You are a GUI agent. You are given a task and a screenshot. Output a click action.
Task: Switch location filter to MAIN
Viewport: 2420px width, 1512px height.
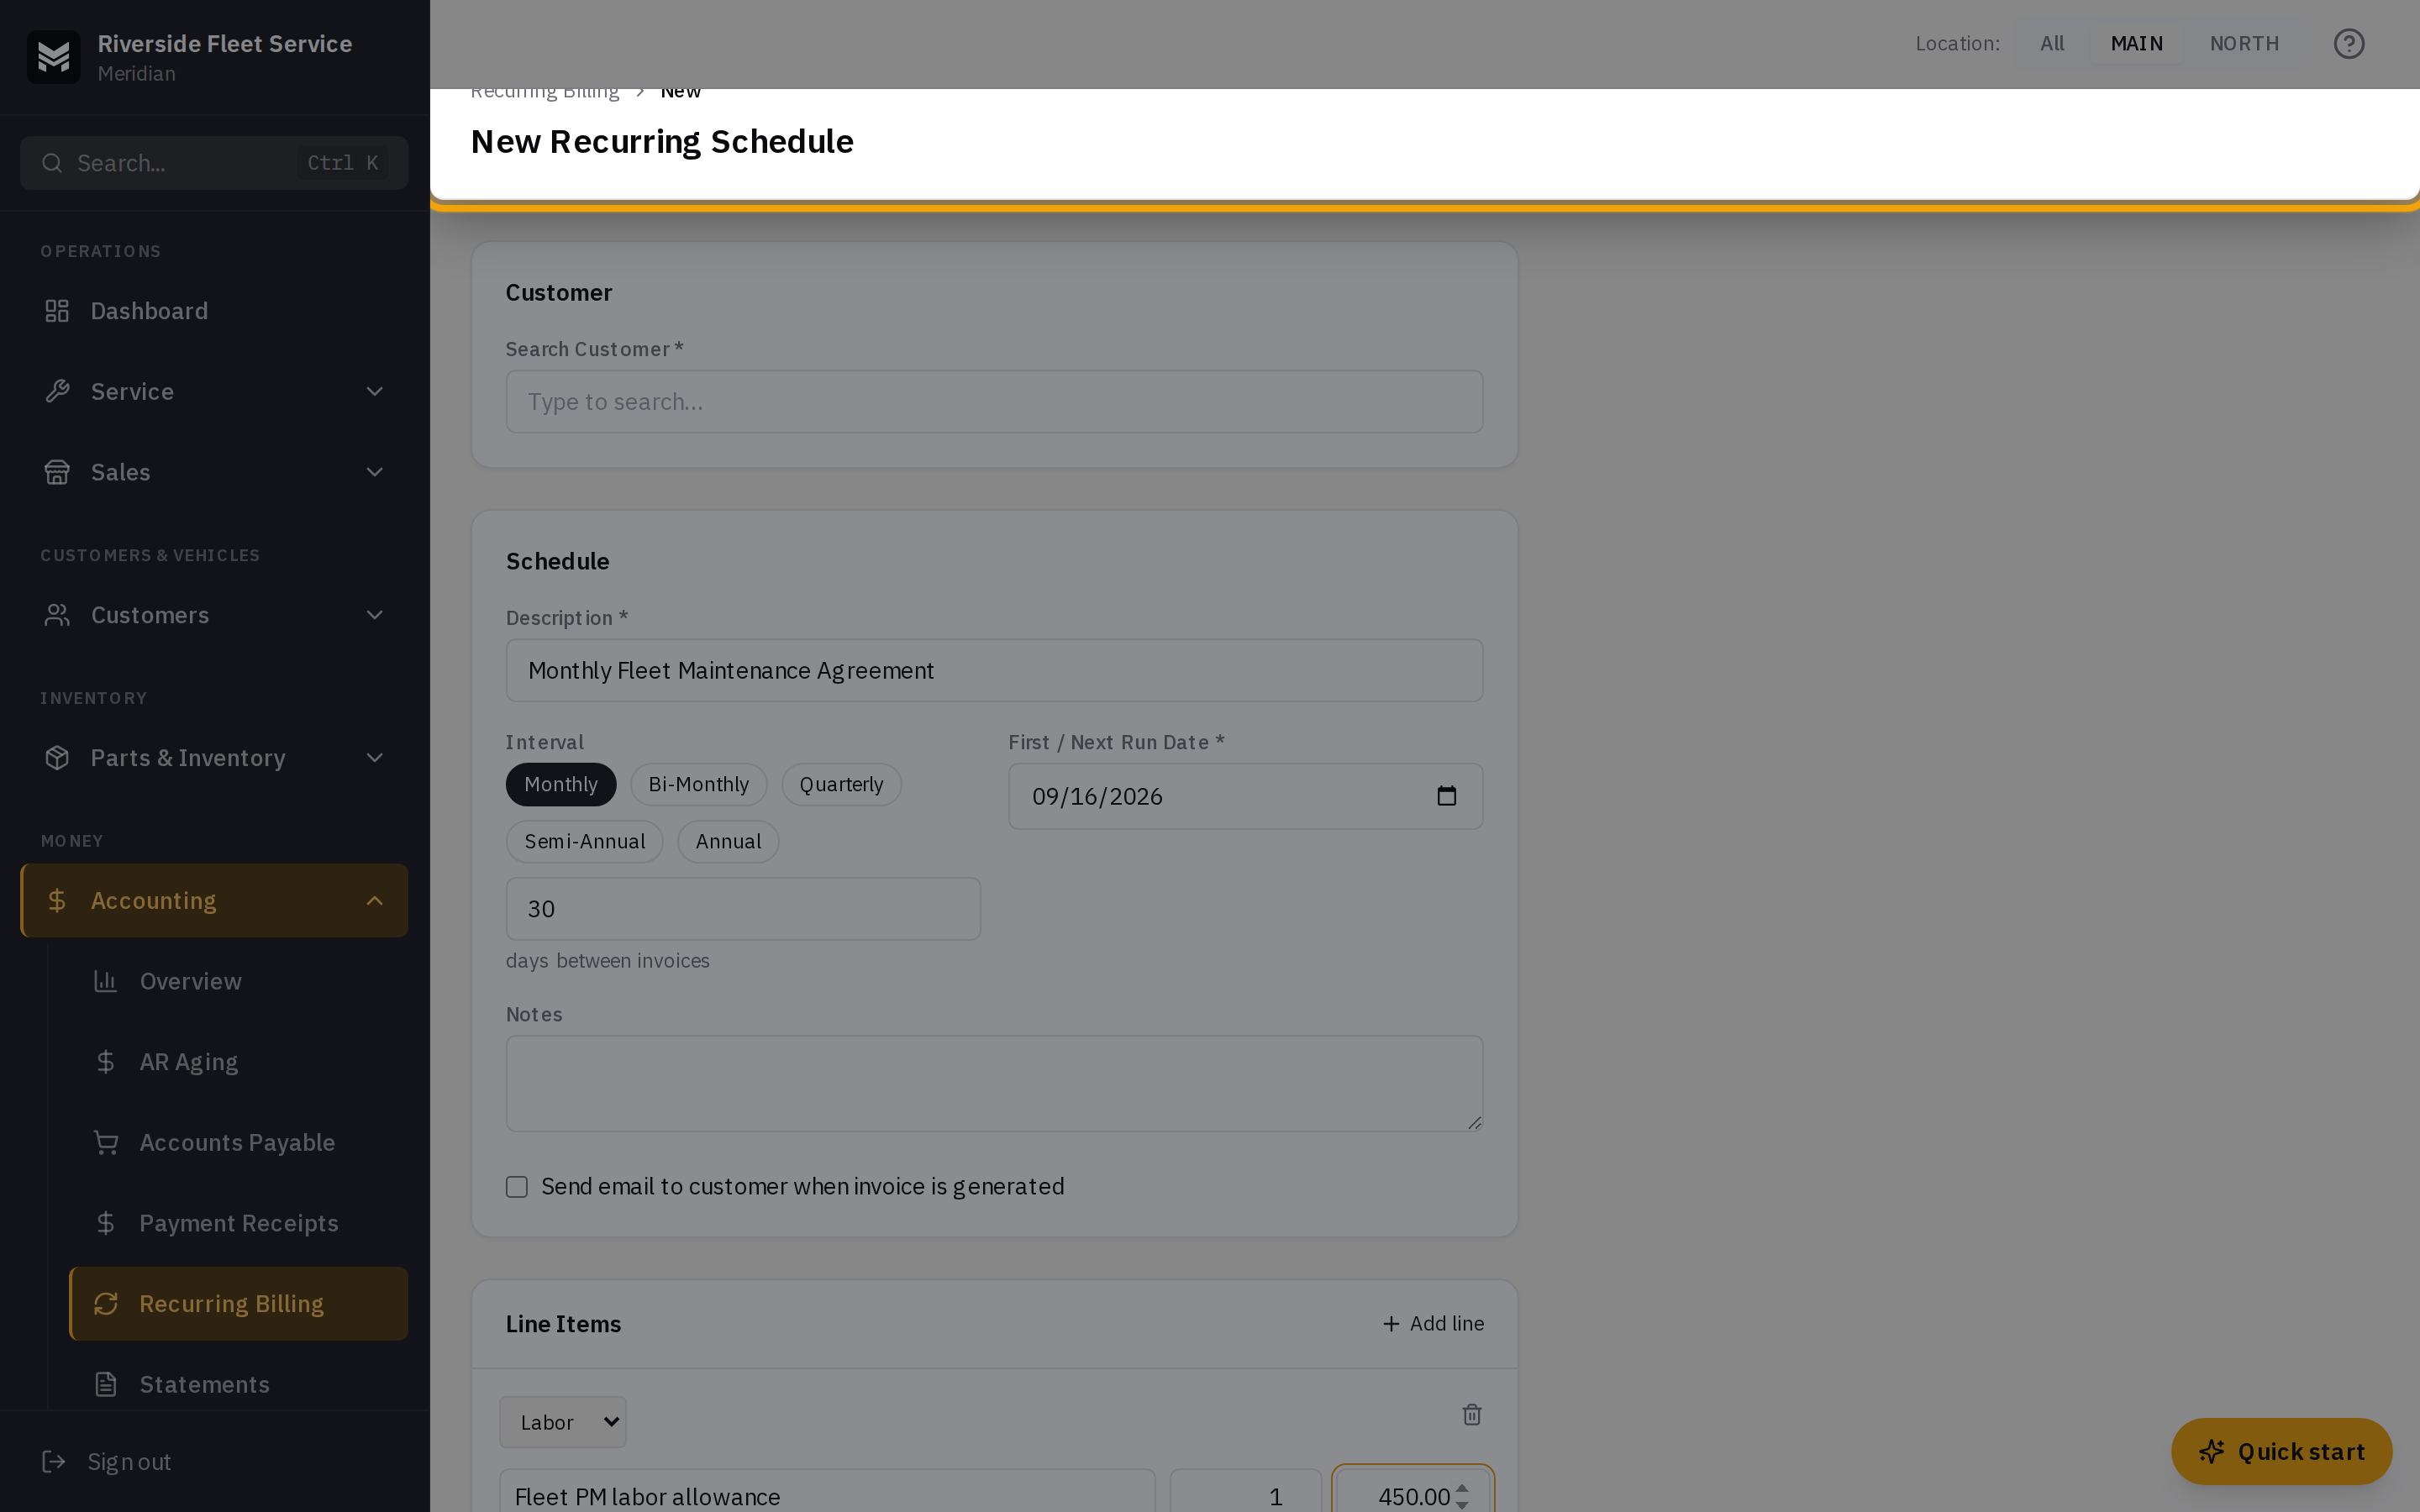click(2137, 44)
